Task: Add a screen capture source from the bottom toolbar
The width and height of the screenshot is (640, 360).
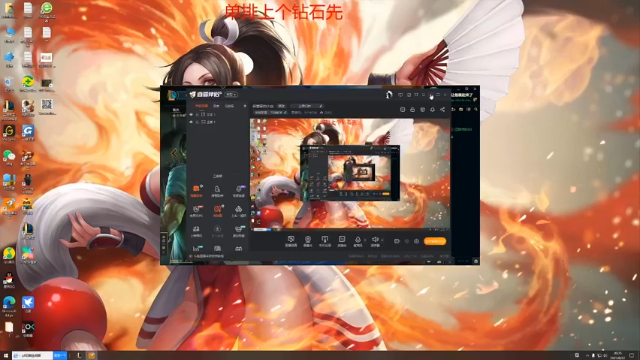Action: point(291,241)
